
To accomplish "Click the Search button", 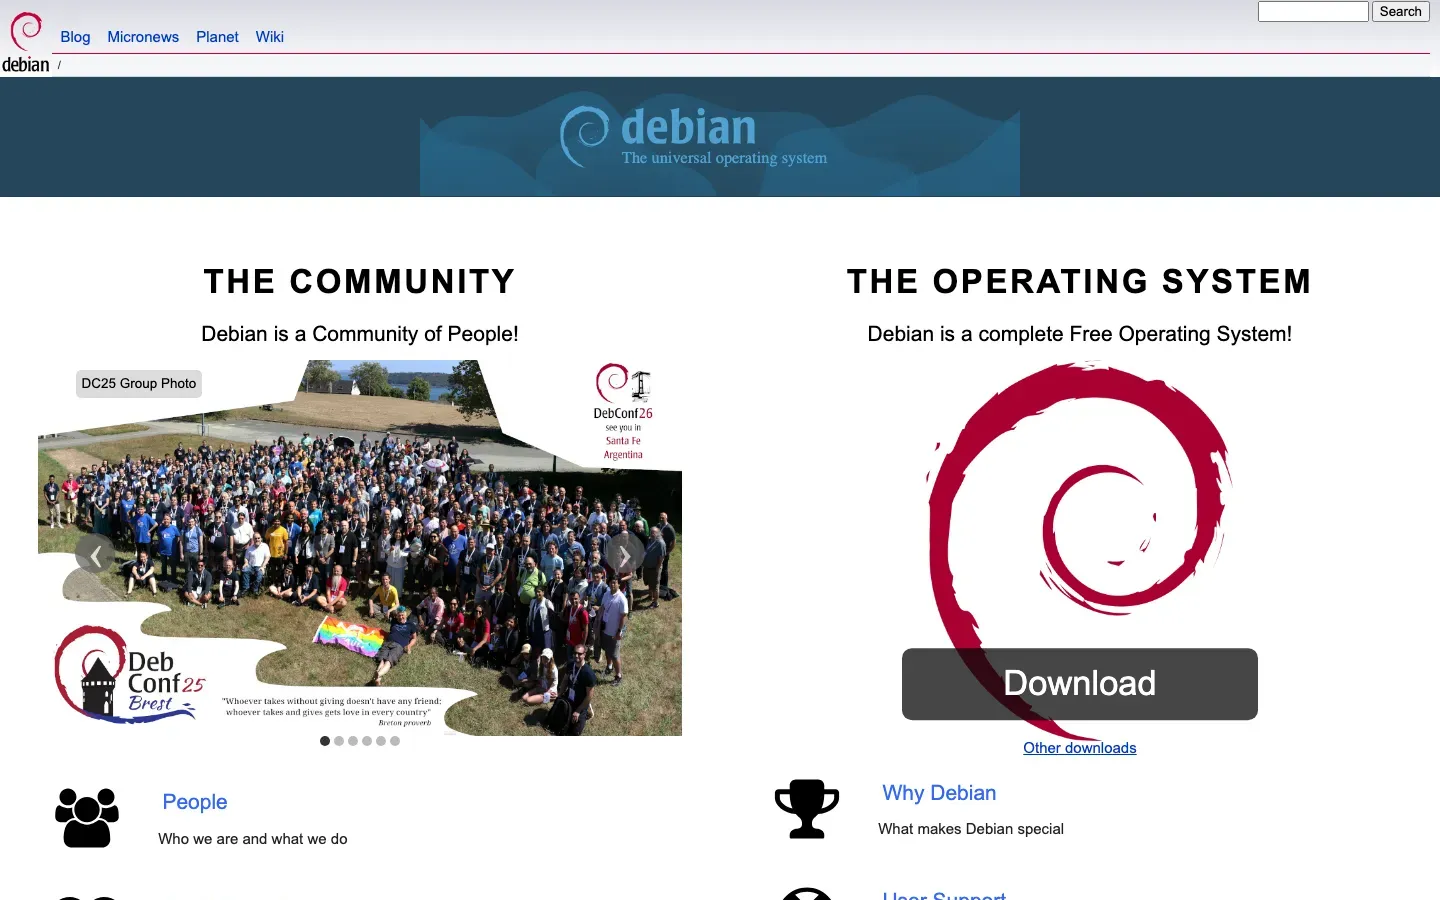I will click(x=1400, y=11).
